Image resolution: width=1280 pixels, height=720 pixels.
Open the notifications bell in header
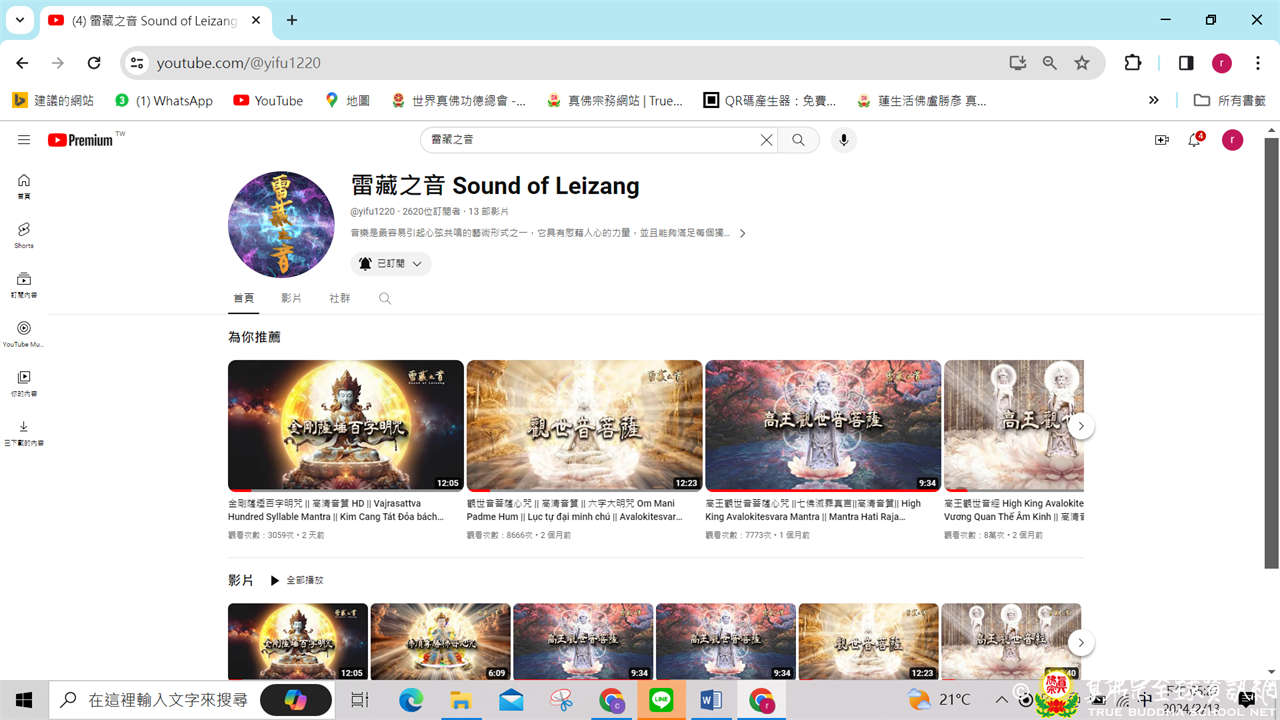(x=1195, y=140)
